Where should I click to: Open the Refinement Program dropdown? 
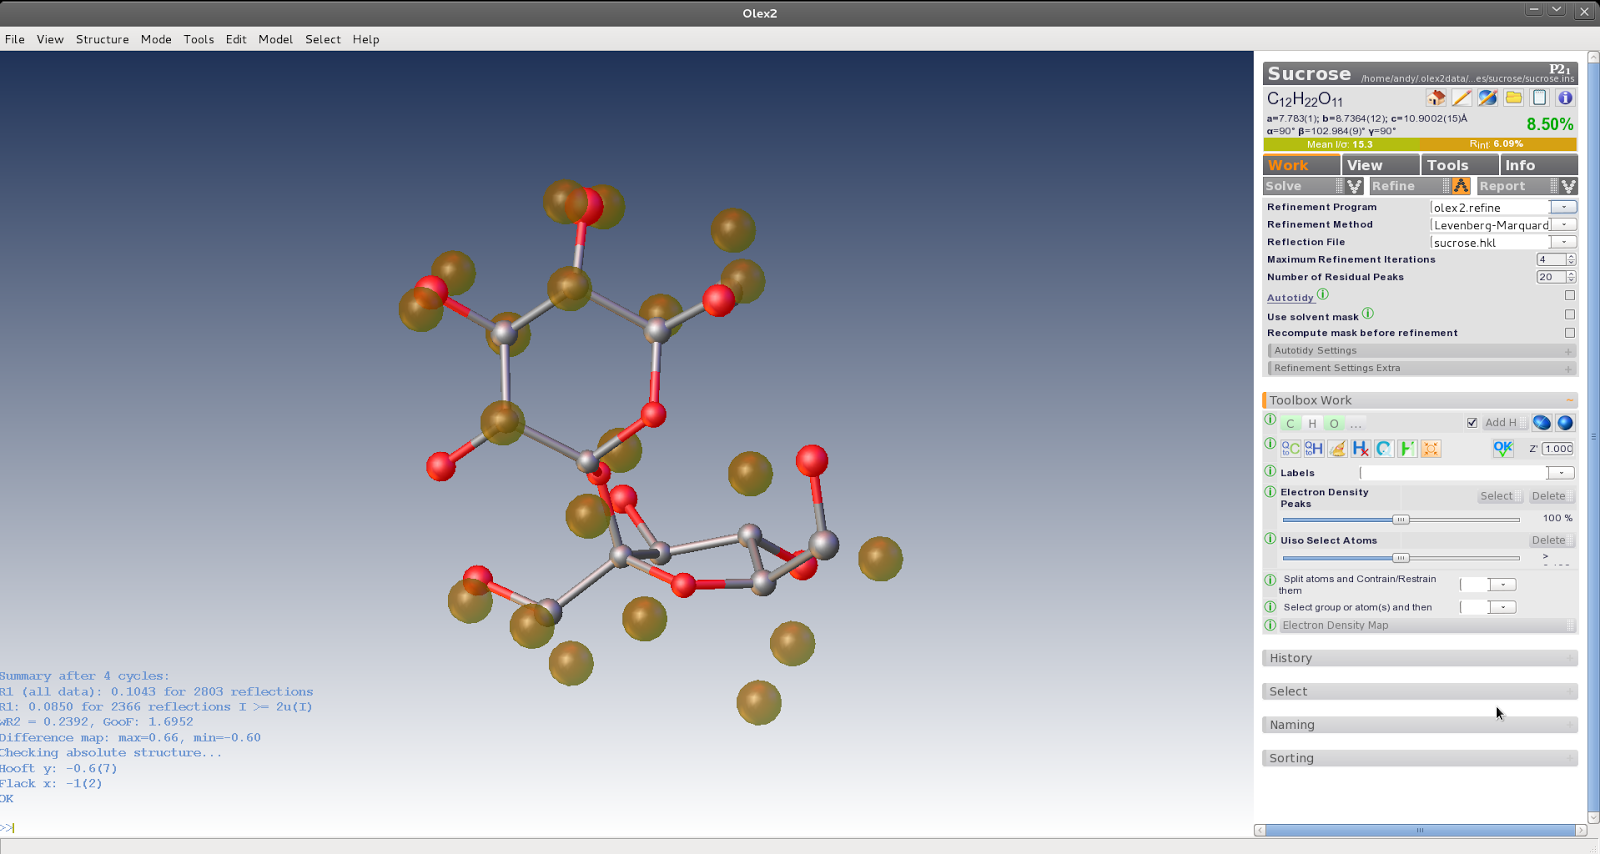1564,207
